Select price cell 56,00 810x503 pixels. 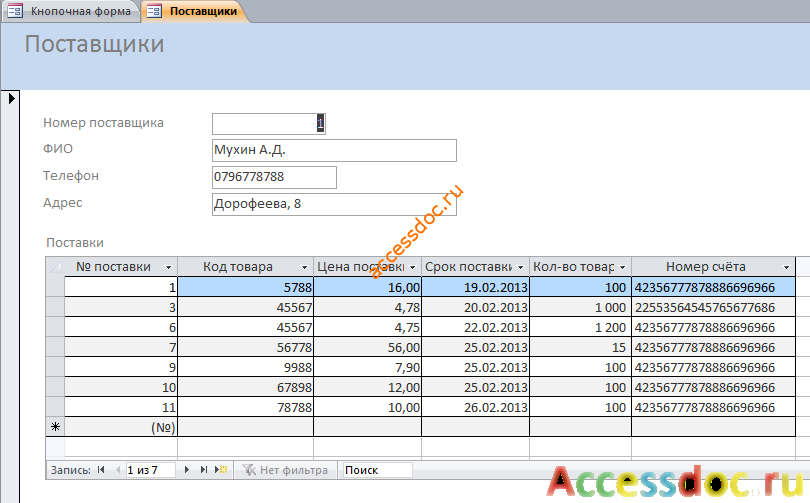pos(367,348)
